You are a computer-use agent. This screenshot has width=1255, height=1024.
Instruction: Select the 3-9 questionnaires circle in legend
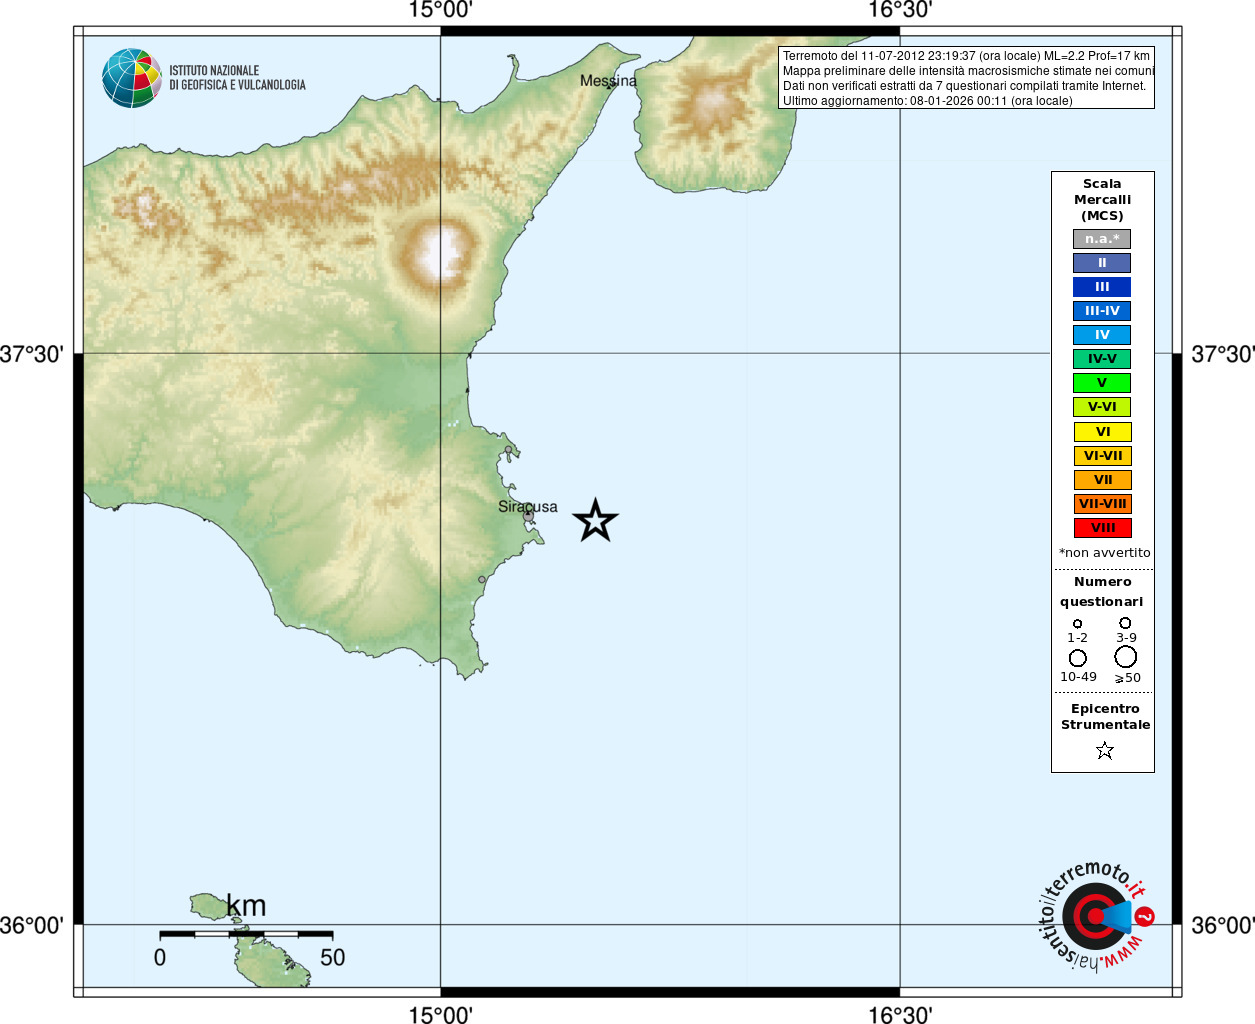[1125, 623]
